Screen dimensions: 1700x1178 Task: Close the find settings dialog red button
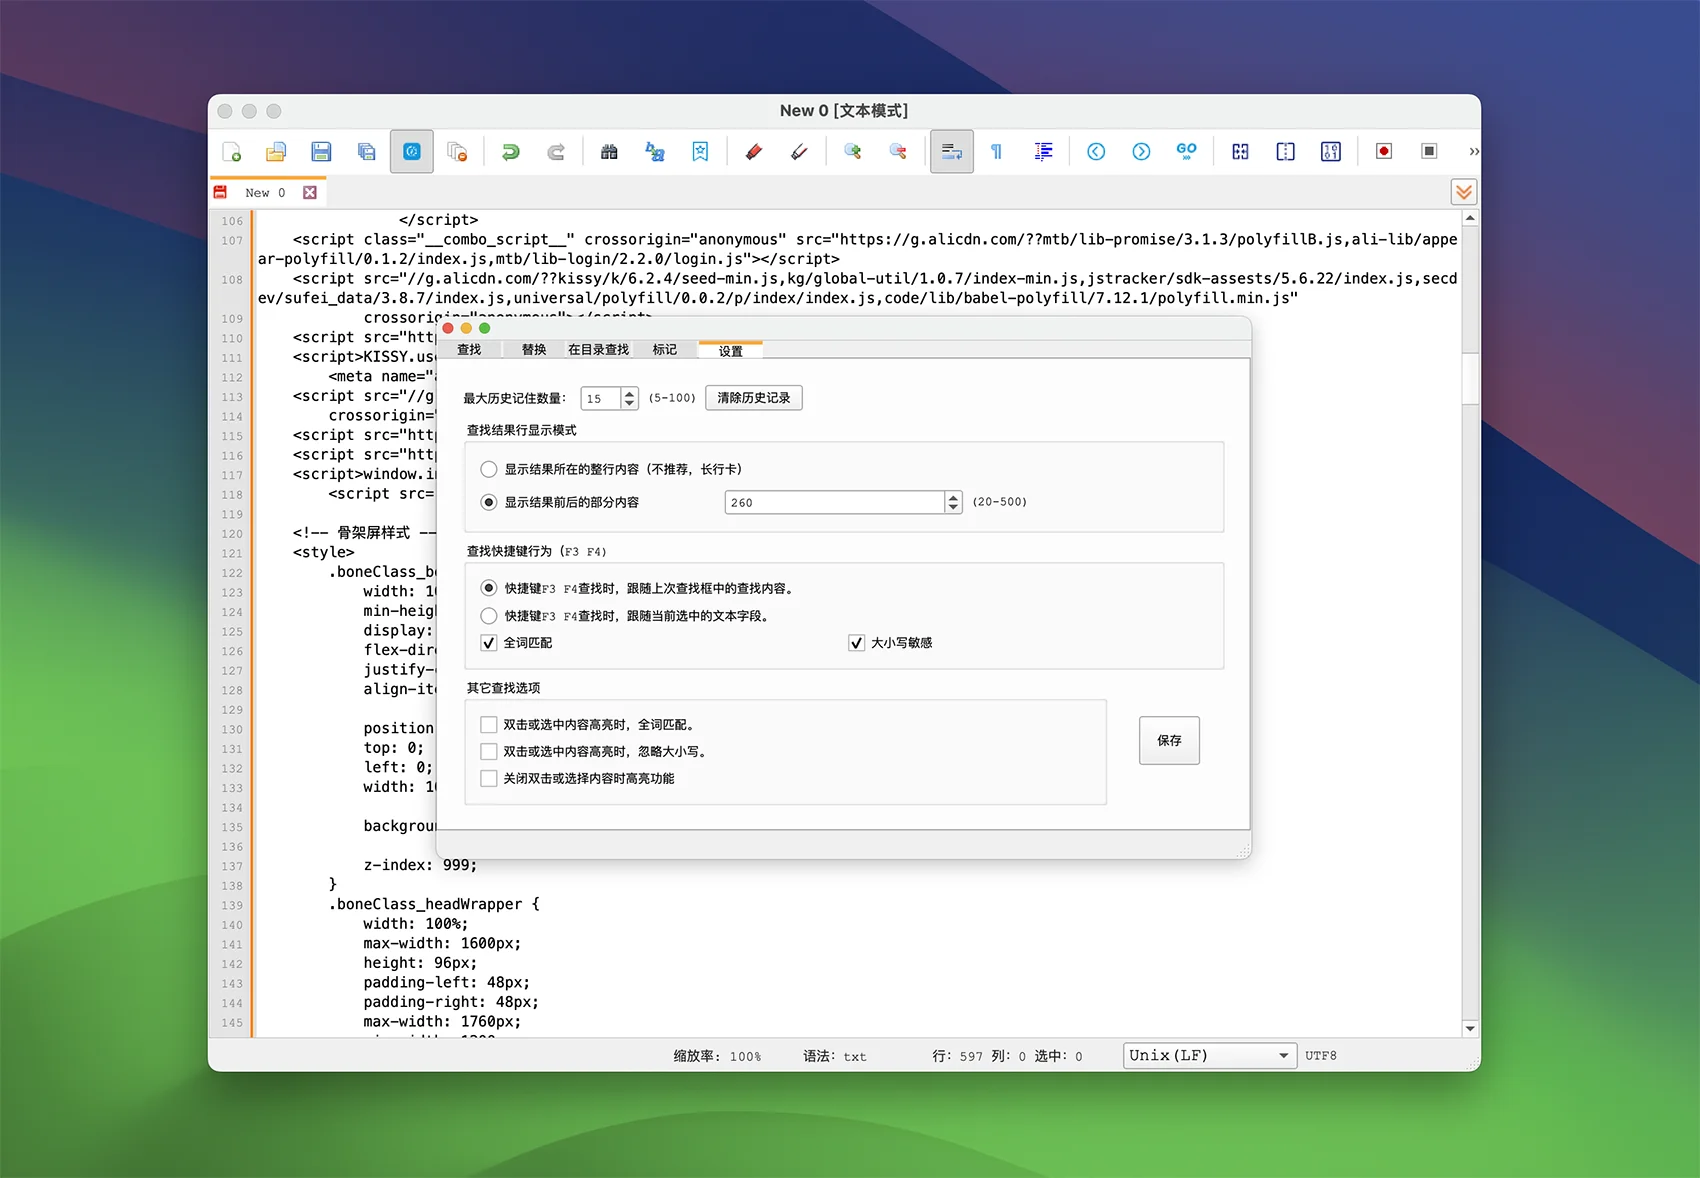pyautogui.click(x=448, y=328)
